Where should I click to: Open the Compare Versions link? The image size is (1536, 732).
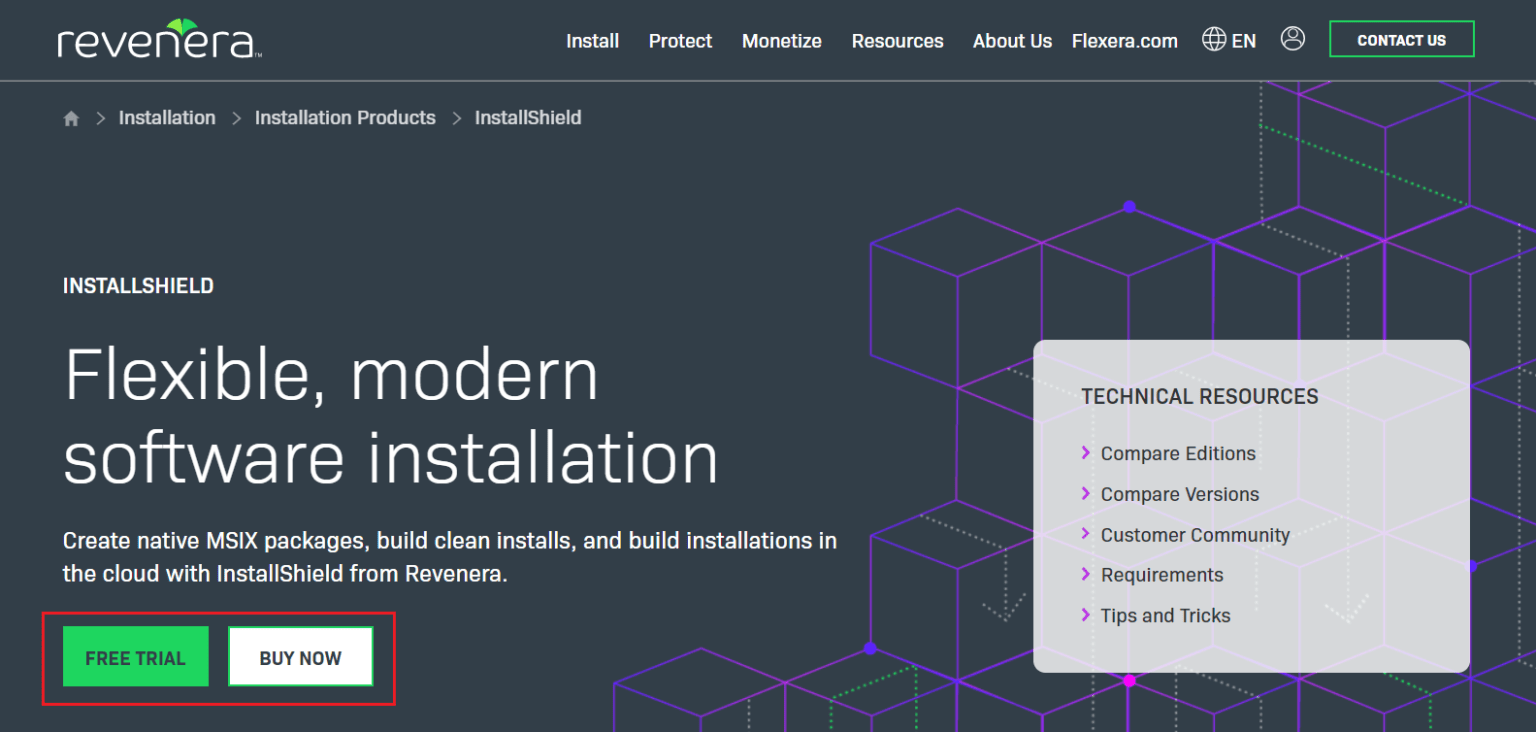pos(1179,494)
